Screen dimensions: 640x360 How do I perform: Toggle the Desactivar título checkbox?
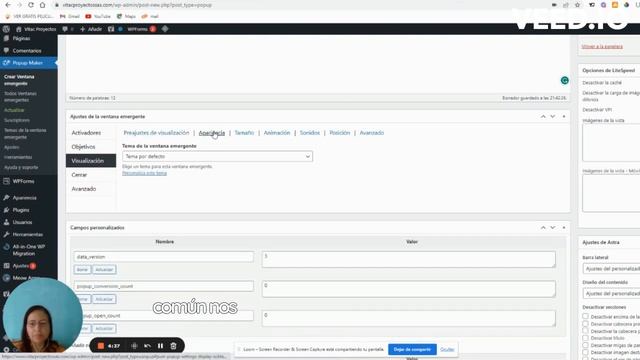click(585, 338)
